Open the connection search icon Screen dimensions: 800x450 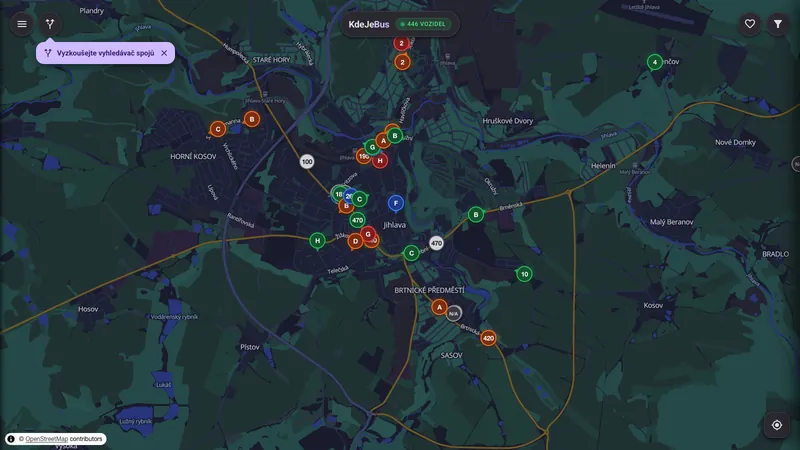(x=50, y=24)
